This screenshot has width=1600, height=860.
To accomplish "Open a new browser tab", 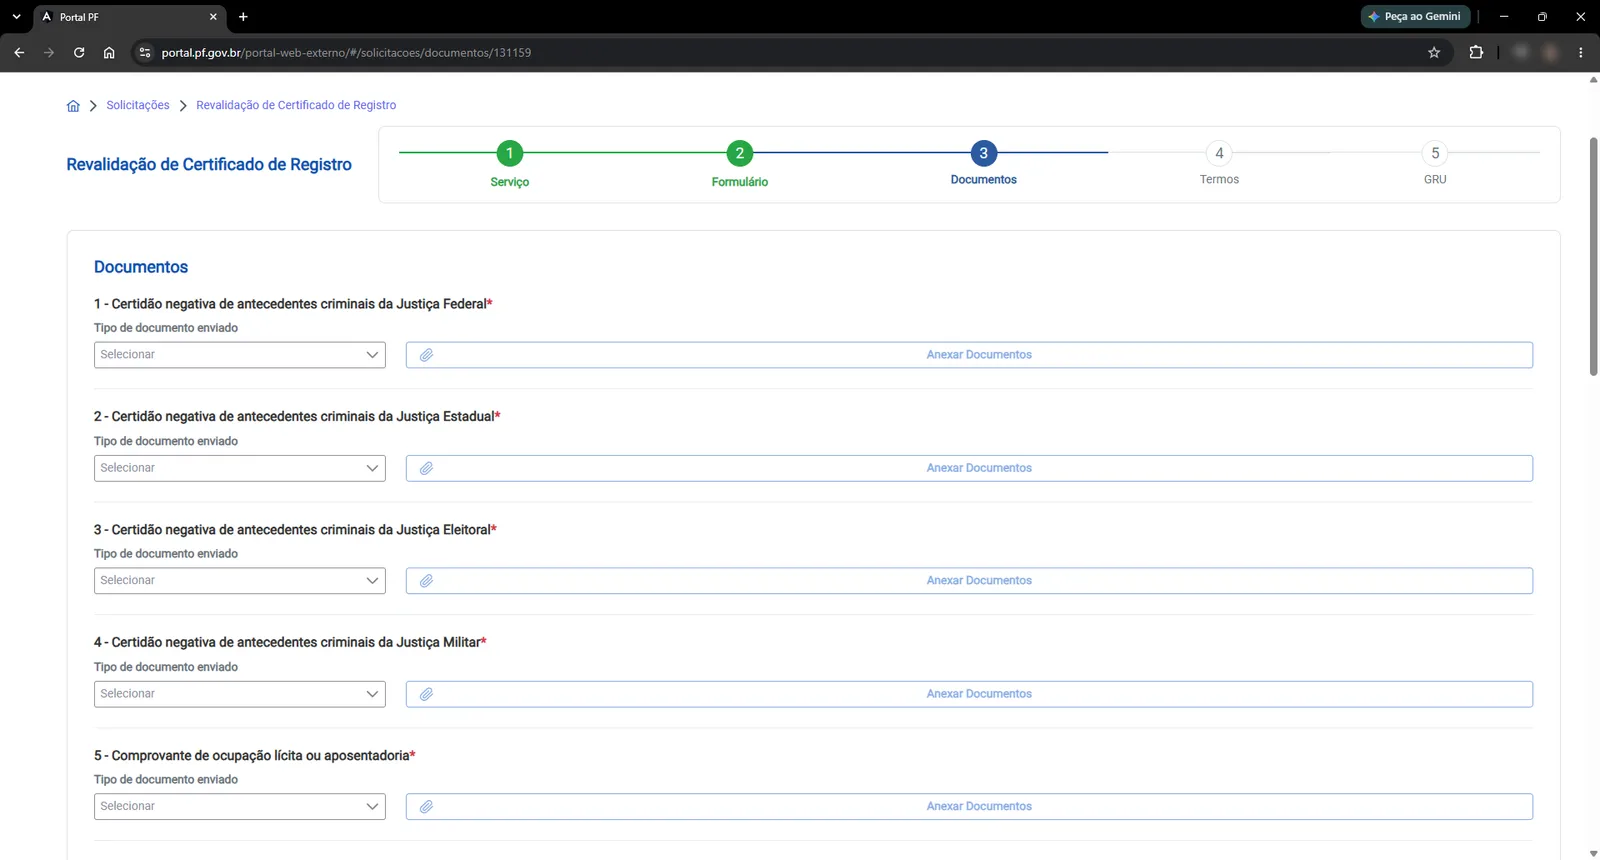I will tap(243, 17).
